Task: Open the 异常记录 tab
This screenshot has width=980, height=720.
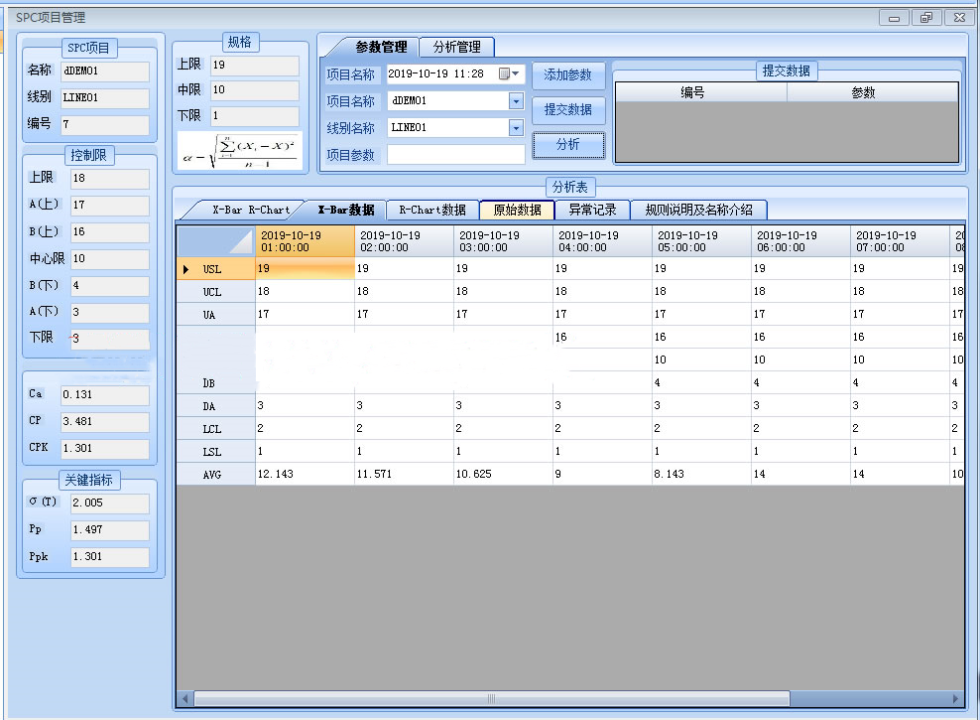Action: pos(592,210)
